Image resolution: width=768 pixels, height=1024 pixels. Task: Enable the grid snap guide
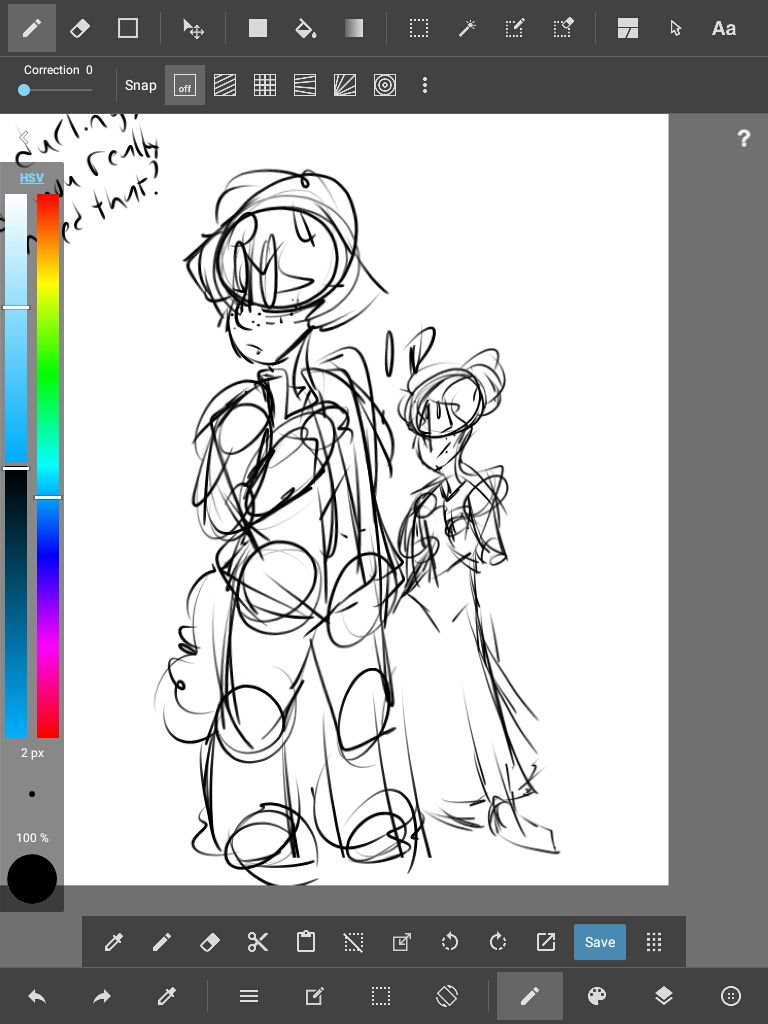(265, 86)
